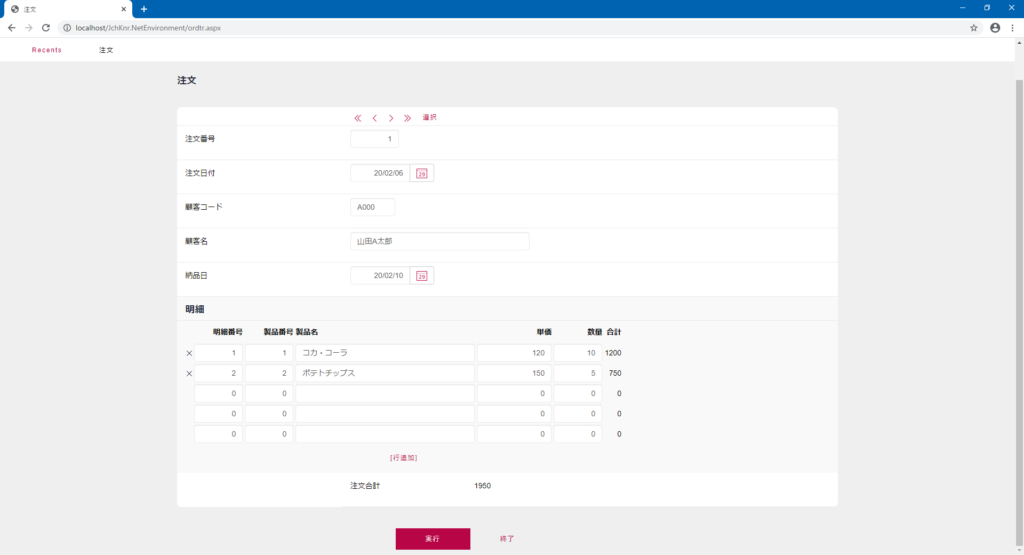Viewport: 1024px width, 555px height.
Task: Click the 注文合計 value 1950
Action: pyautogui.click(x=483, y=486)
